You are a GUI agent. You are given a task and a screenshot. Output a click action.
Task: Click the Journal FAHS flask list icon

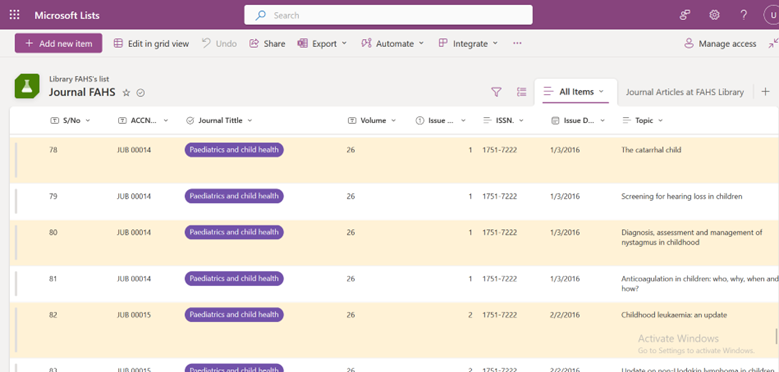point(27,86)
